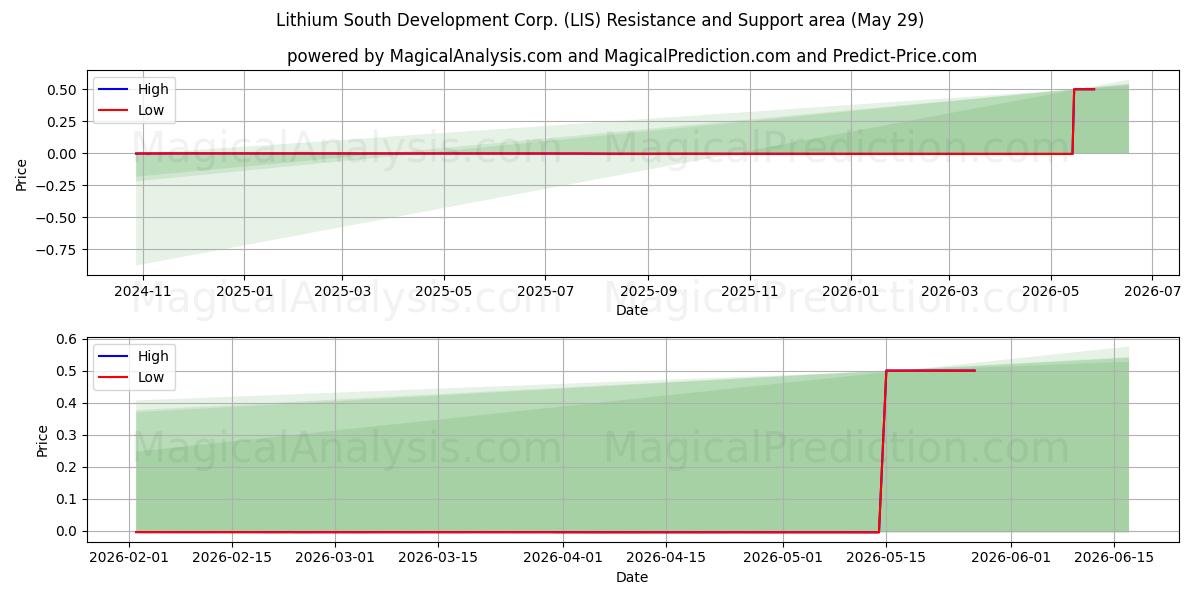The width and height of the screenshot is (1200, 600).
Task: Click the 2026-06-15 date tick label
Action: tap(1114, 558)
